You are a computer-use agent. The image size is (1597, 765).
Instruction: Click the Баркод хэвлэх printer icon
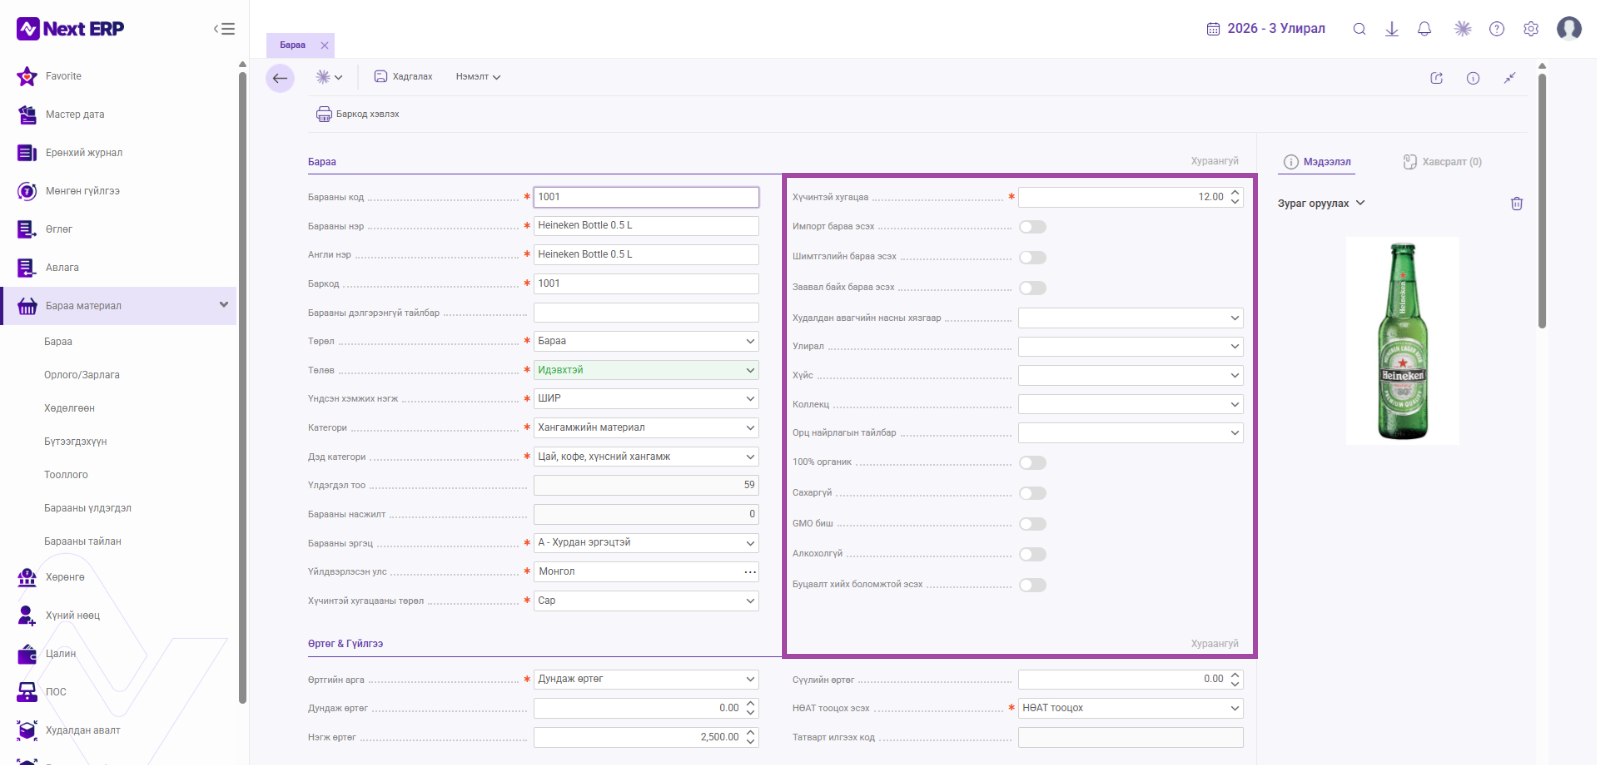click(324, 114)
